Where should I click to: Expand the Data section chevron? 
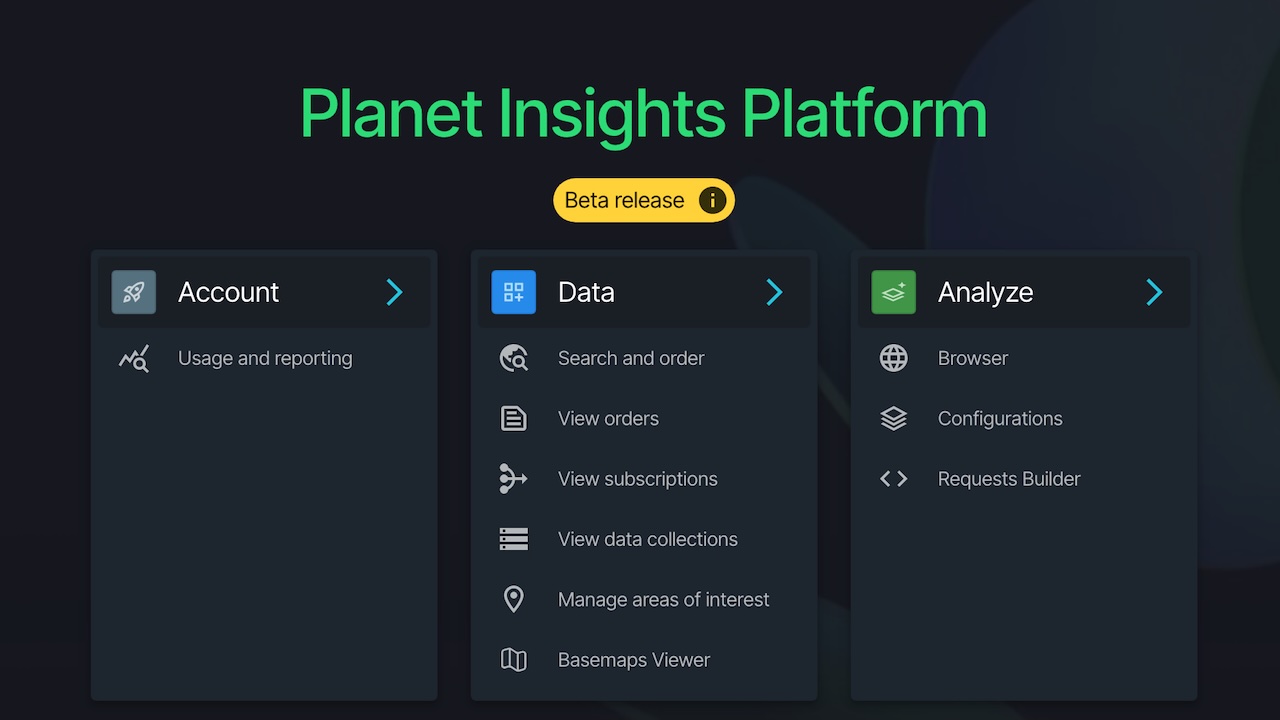(774, 292)
